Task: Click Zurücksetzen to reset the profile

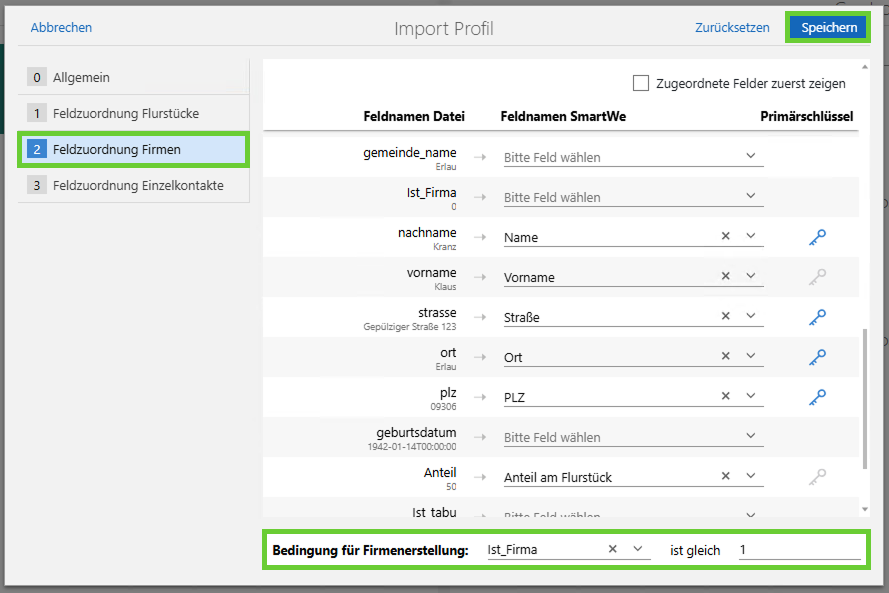Action: click(x=732, y=27)
